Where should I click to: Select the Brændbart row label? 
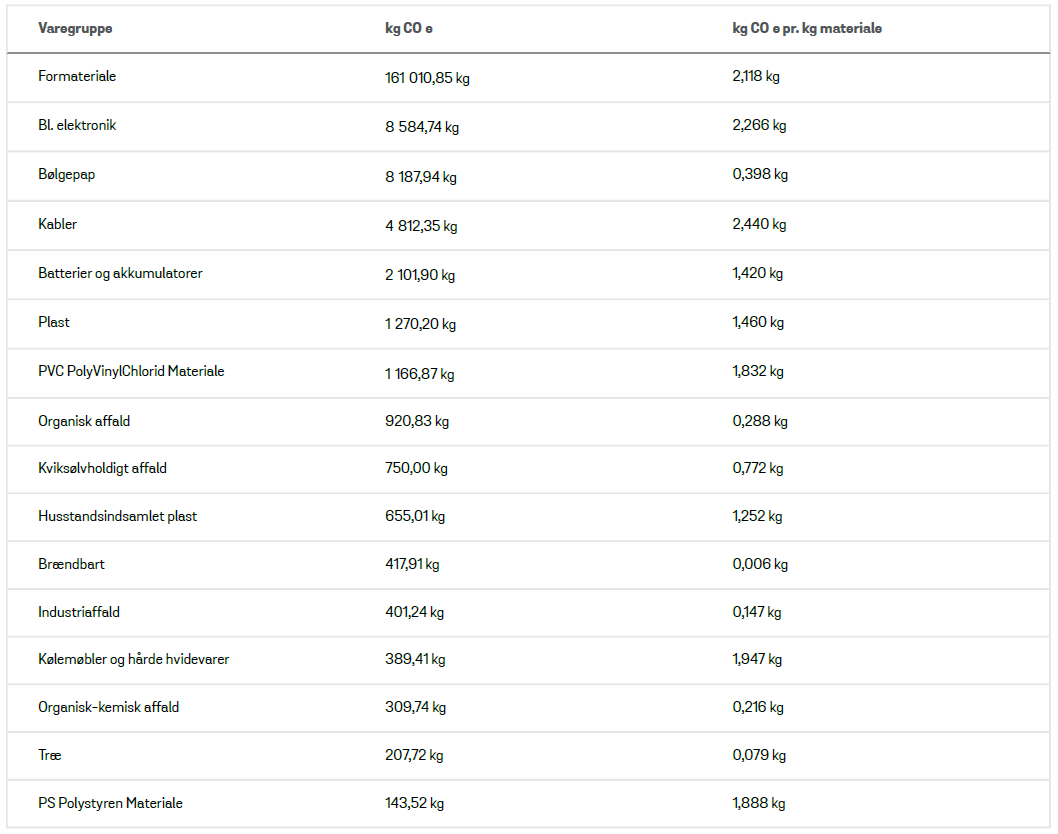point(71,564)
